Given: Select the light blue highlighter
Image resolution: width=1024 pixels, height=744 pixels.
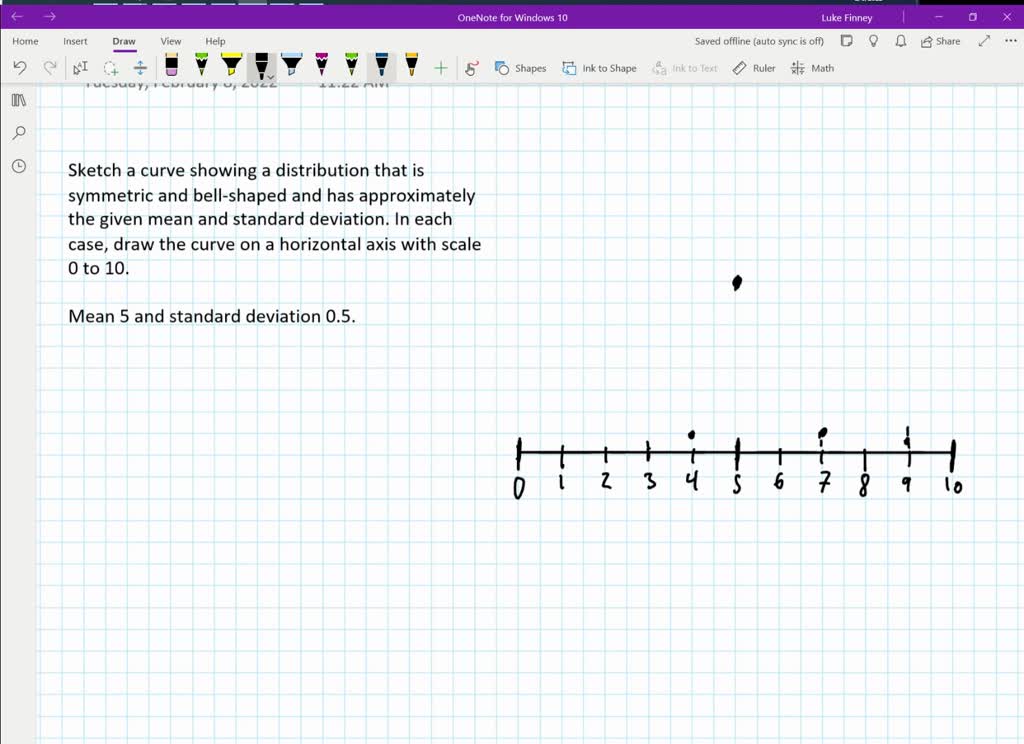Looking at the screenshot, I should (x=291, y=65).
